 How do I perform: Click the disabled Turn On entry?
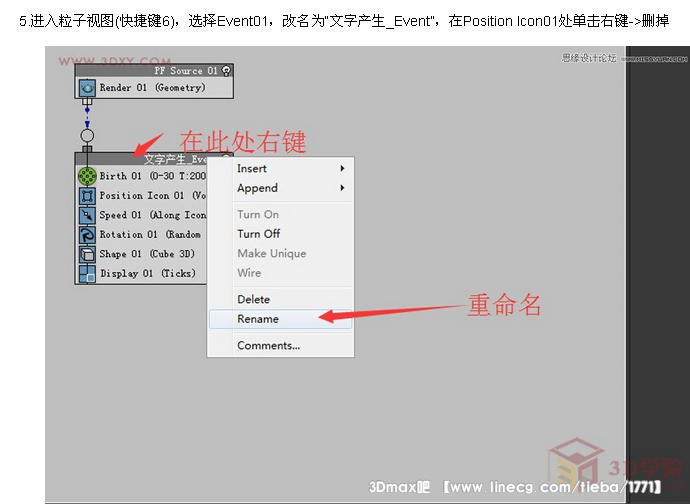tap(281, 214)
